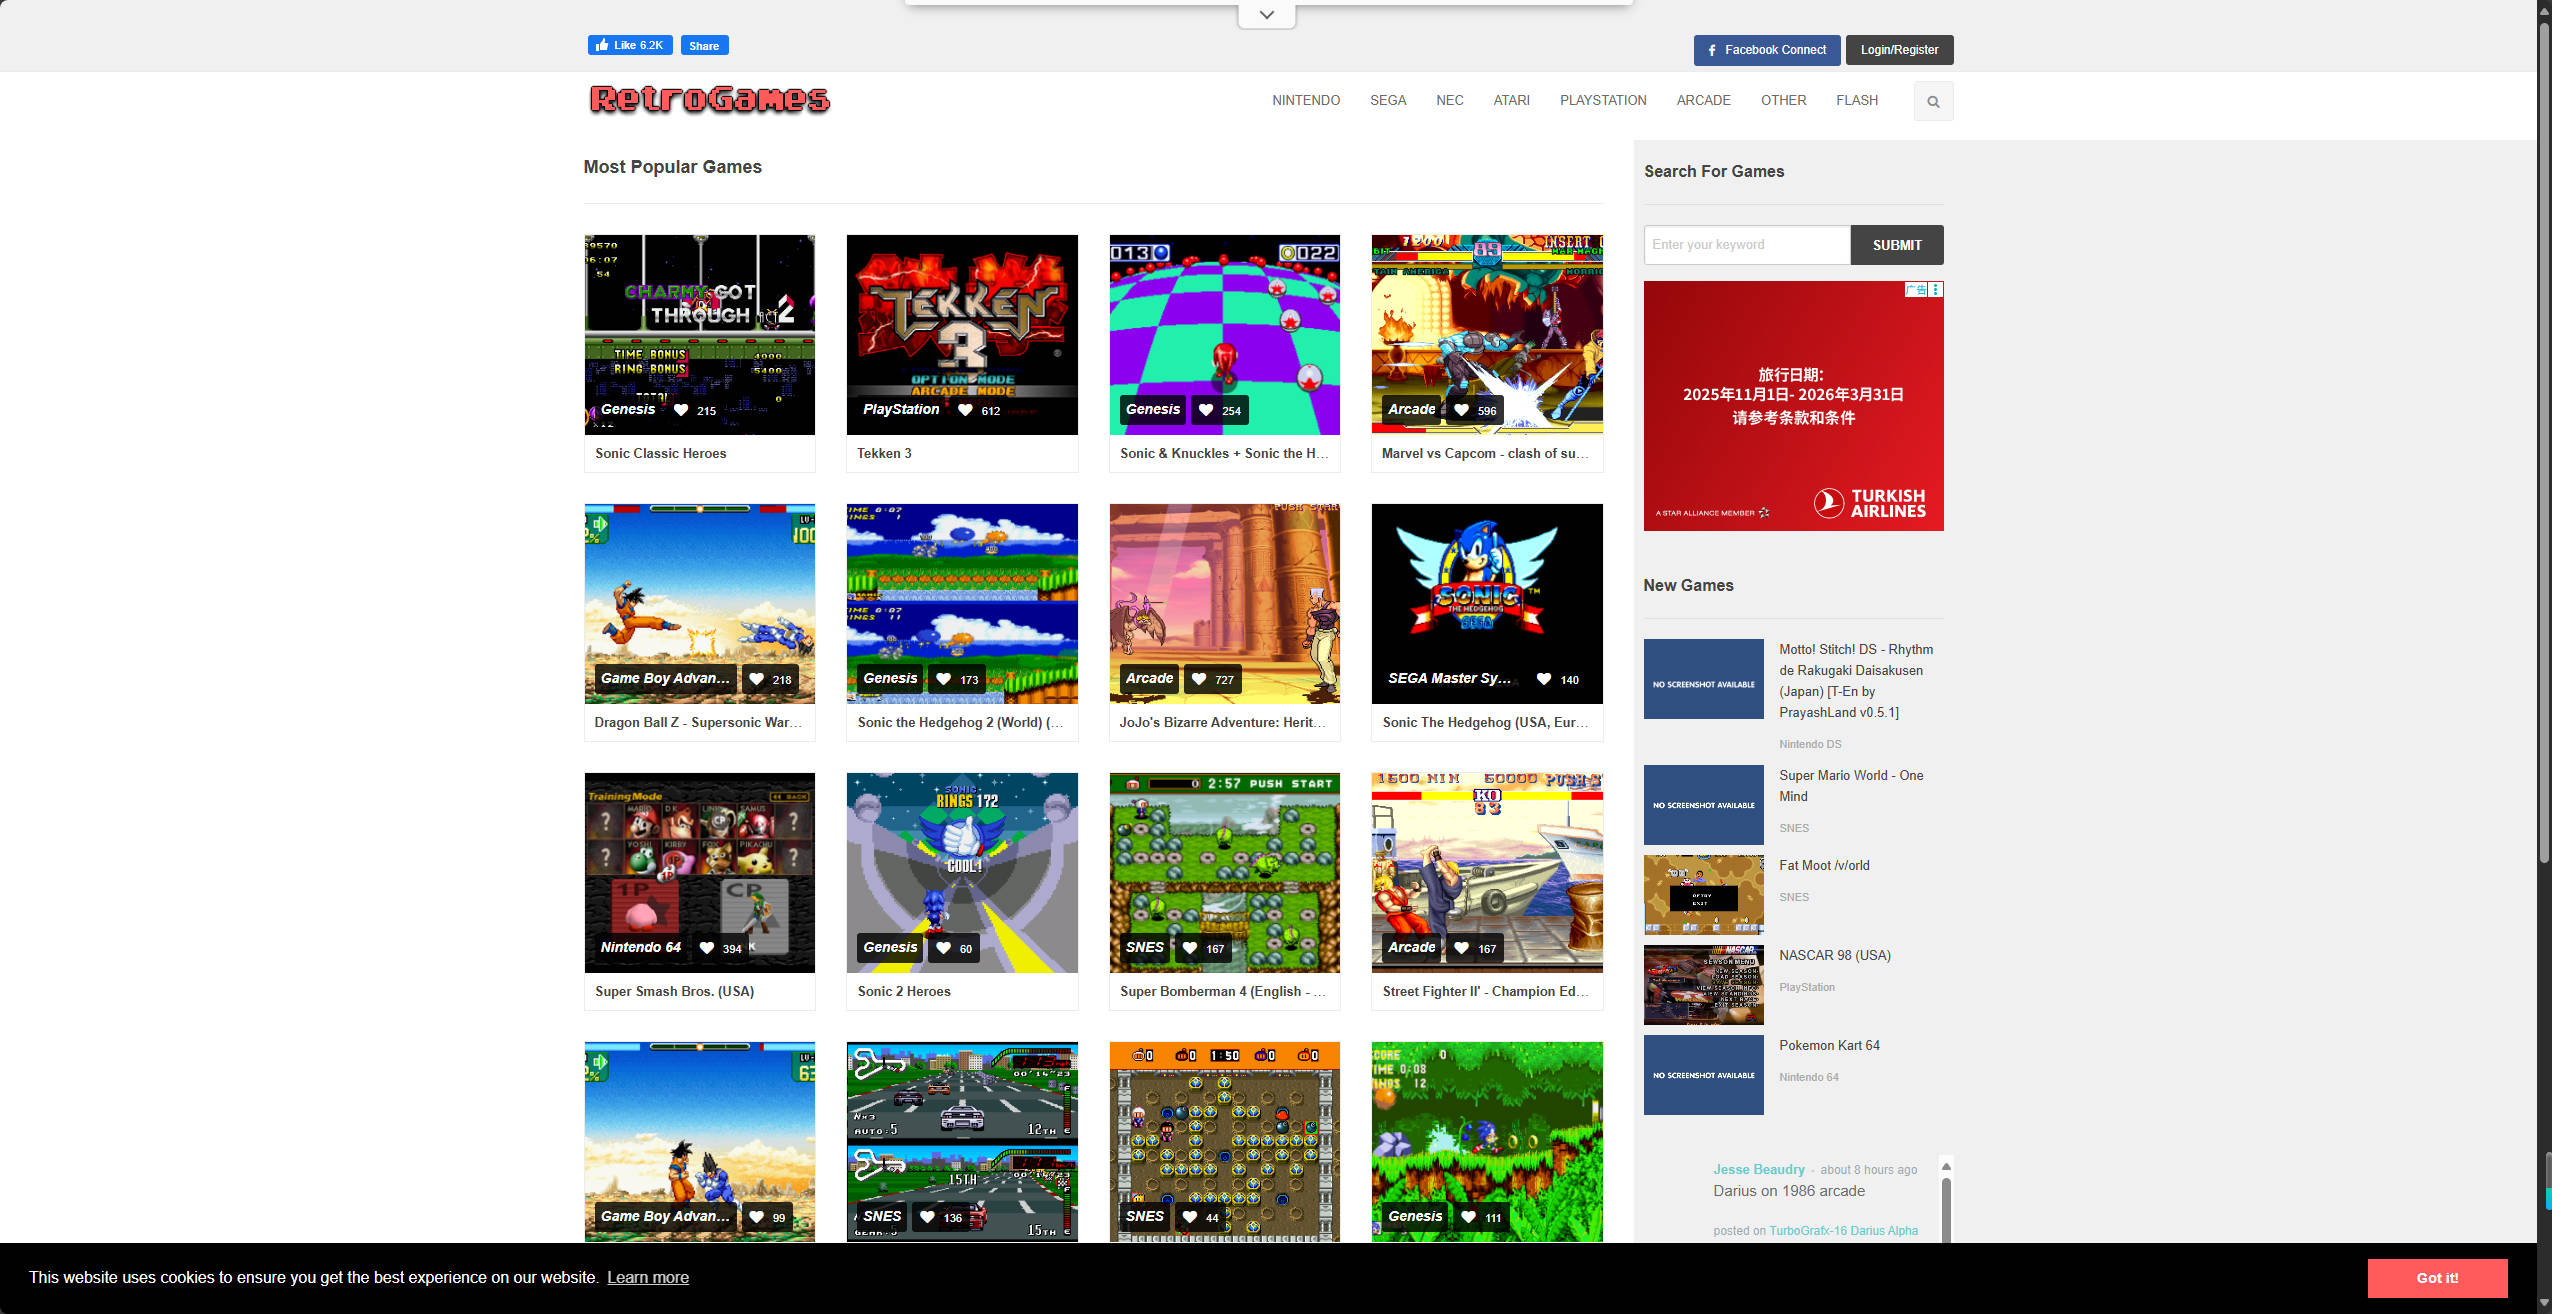Click Fat Moot /v/orld screenshot thumbnail
The width and height of the screenshot is (2552, 1314).
click(x=1703, y=895)
